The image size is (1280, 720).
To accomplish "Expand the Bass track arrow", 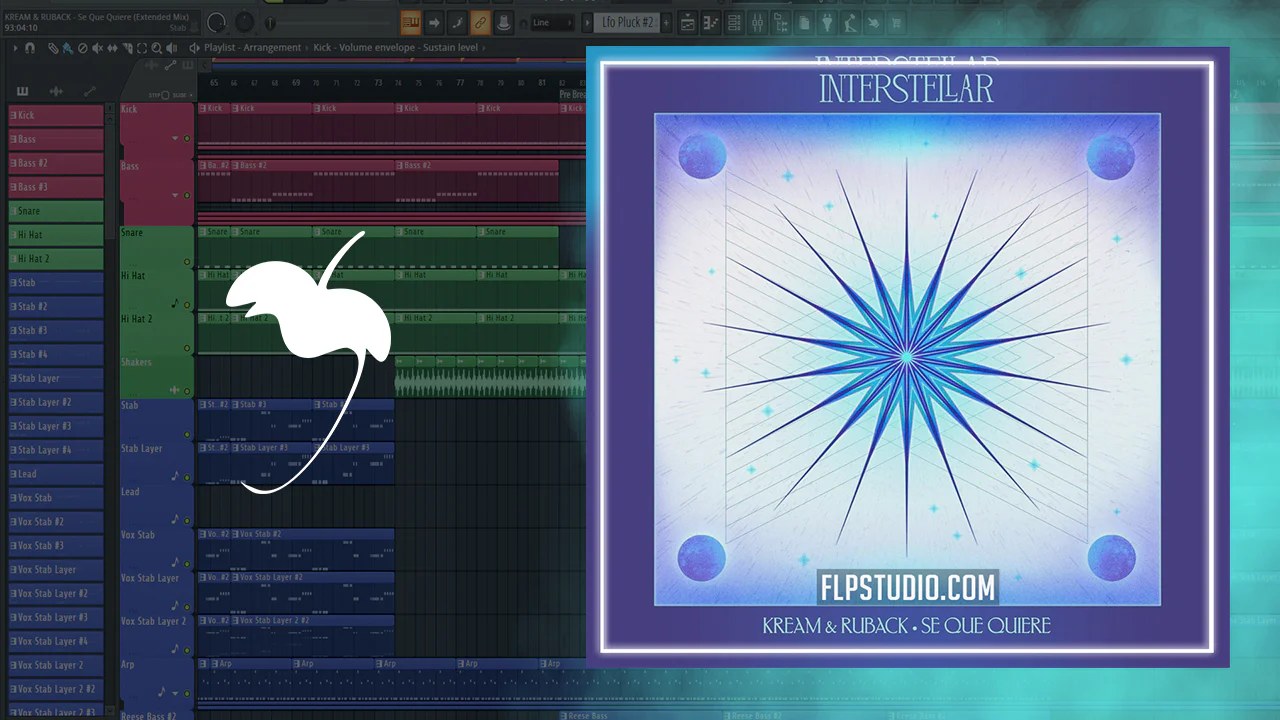I will point(175,195).
